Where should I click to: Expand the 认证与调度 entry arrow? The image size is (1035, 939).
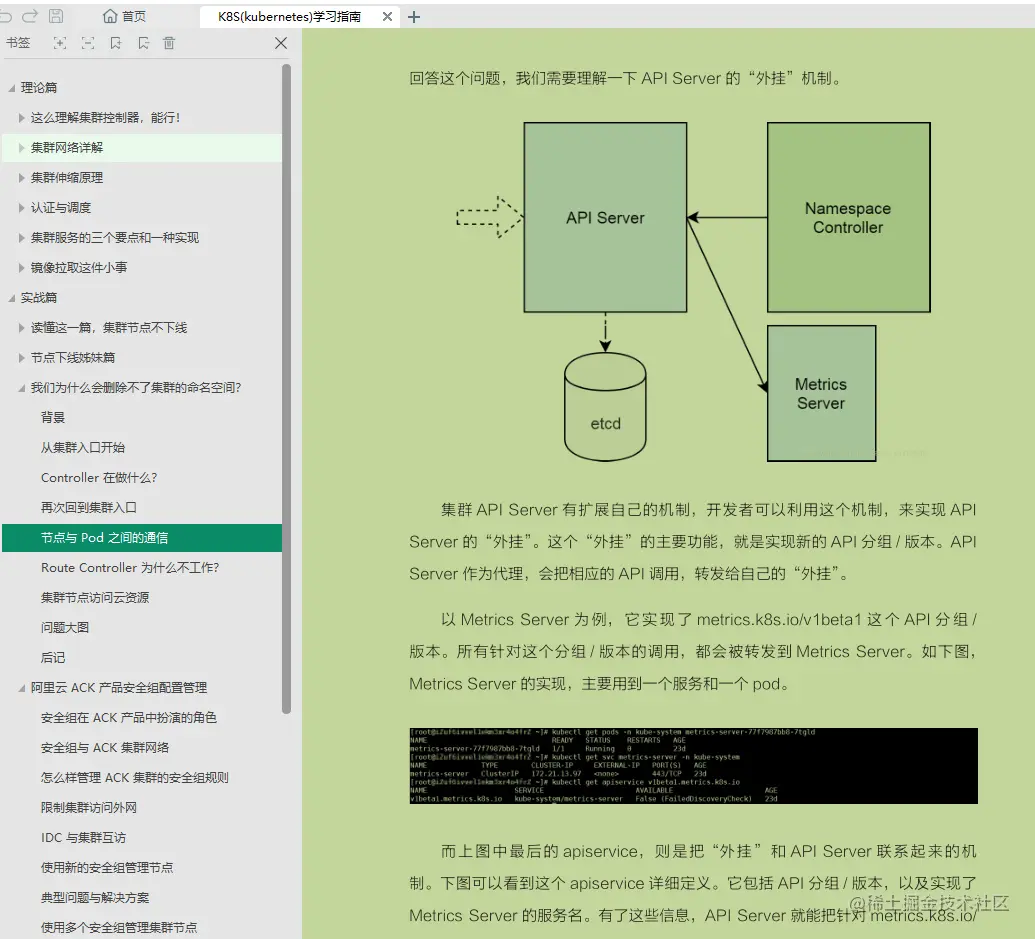pyautogui.click(x=22, y=208)
